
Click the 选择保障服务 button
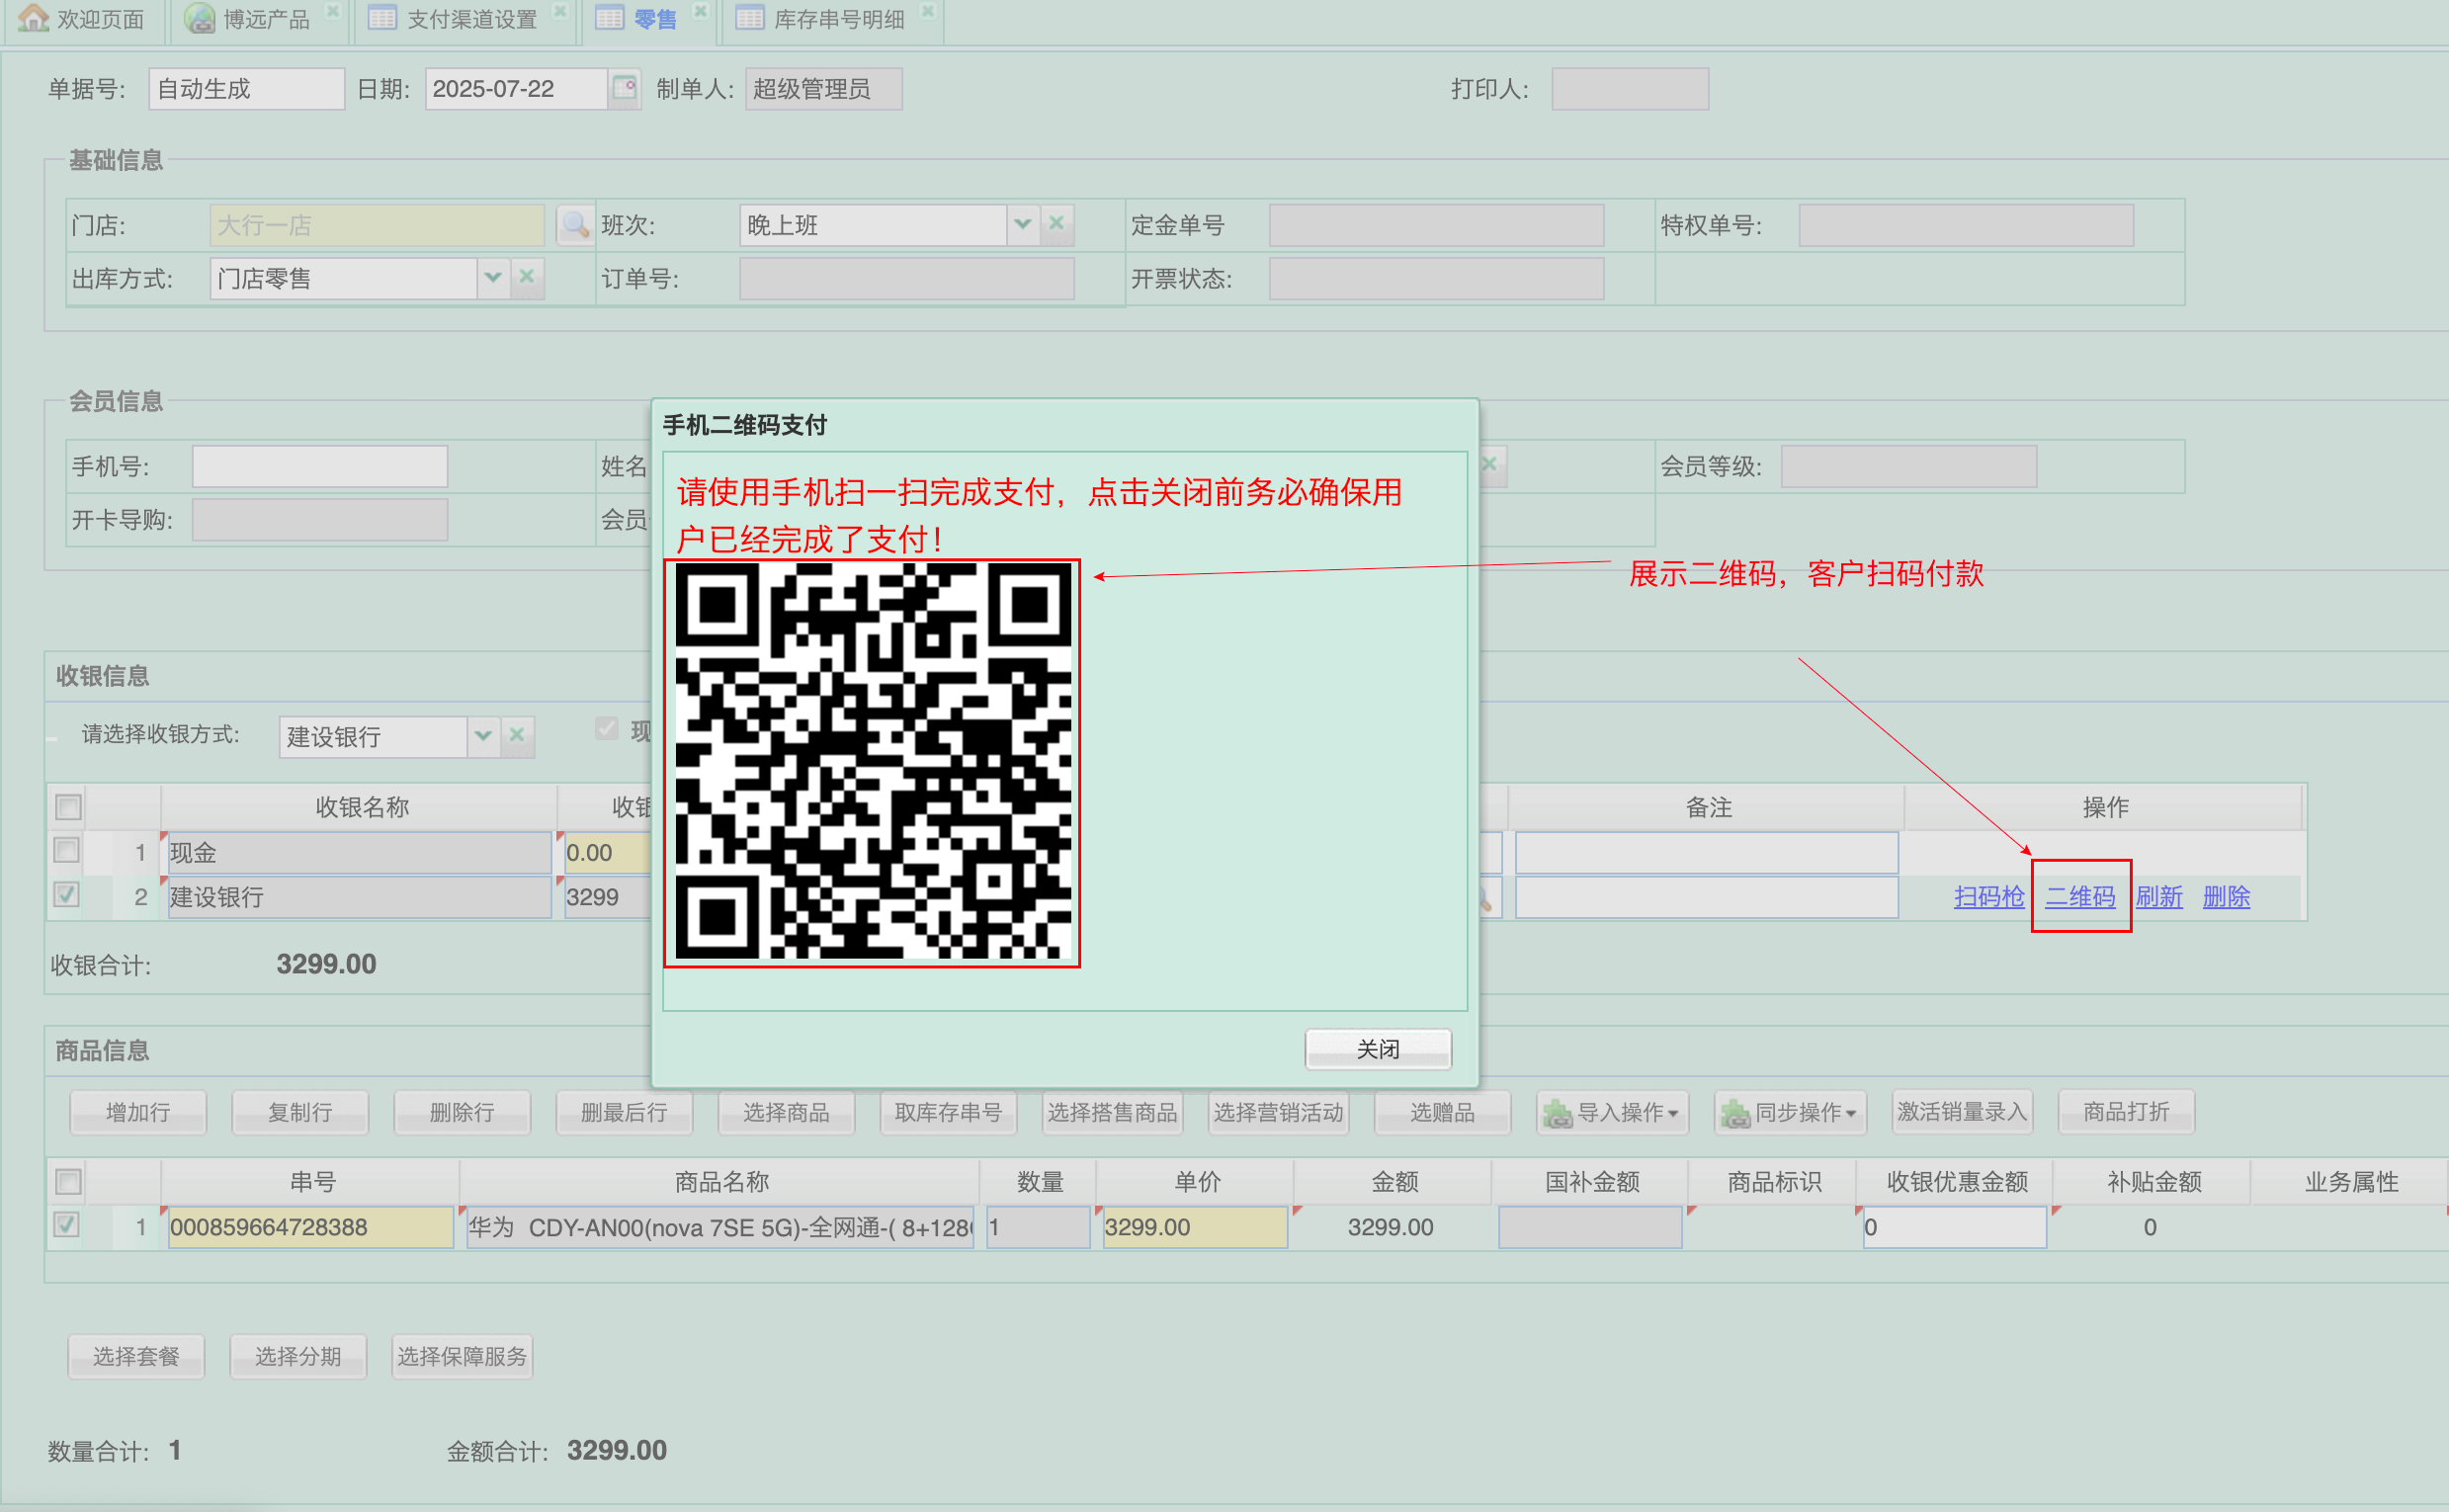coord(462,1357)
